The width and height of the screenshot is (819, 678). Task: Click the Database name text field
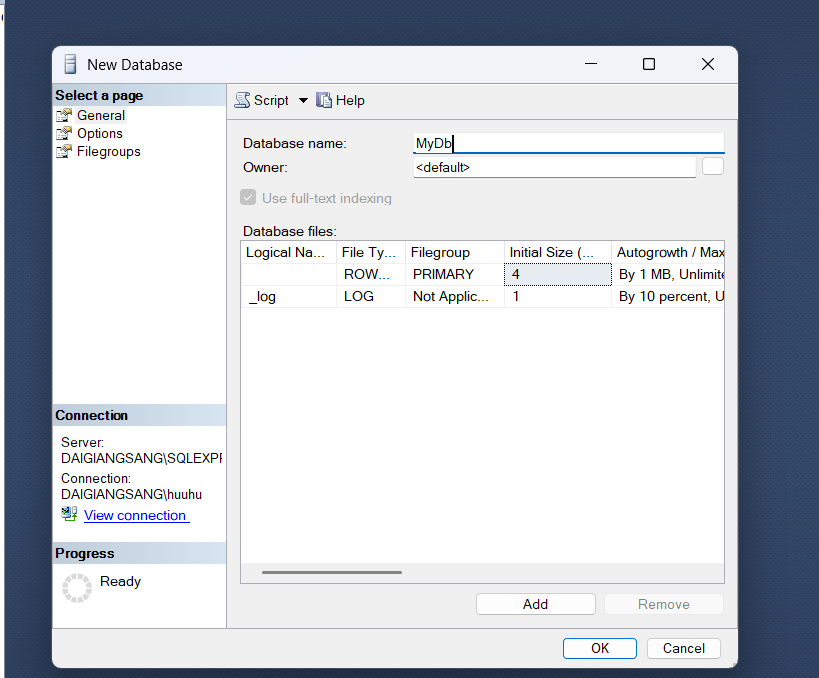pyautogui.click(x=568, y=143)
